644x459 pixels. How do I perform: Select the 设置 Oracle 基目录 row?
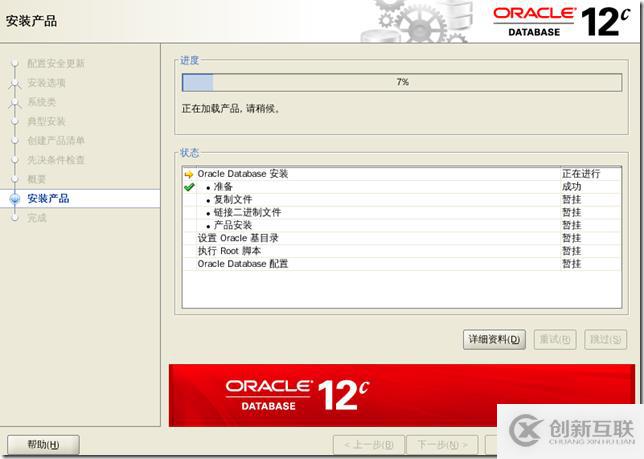click(402, 238)
